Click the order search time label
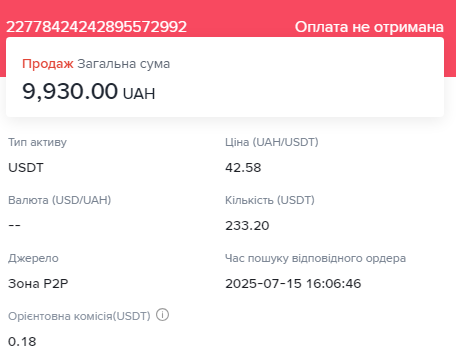This screenshot has width=456, height=360. (315, 258)
